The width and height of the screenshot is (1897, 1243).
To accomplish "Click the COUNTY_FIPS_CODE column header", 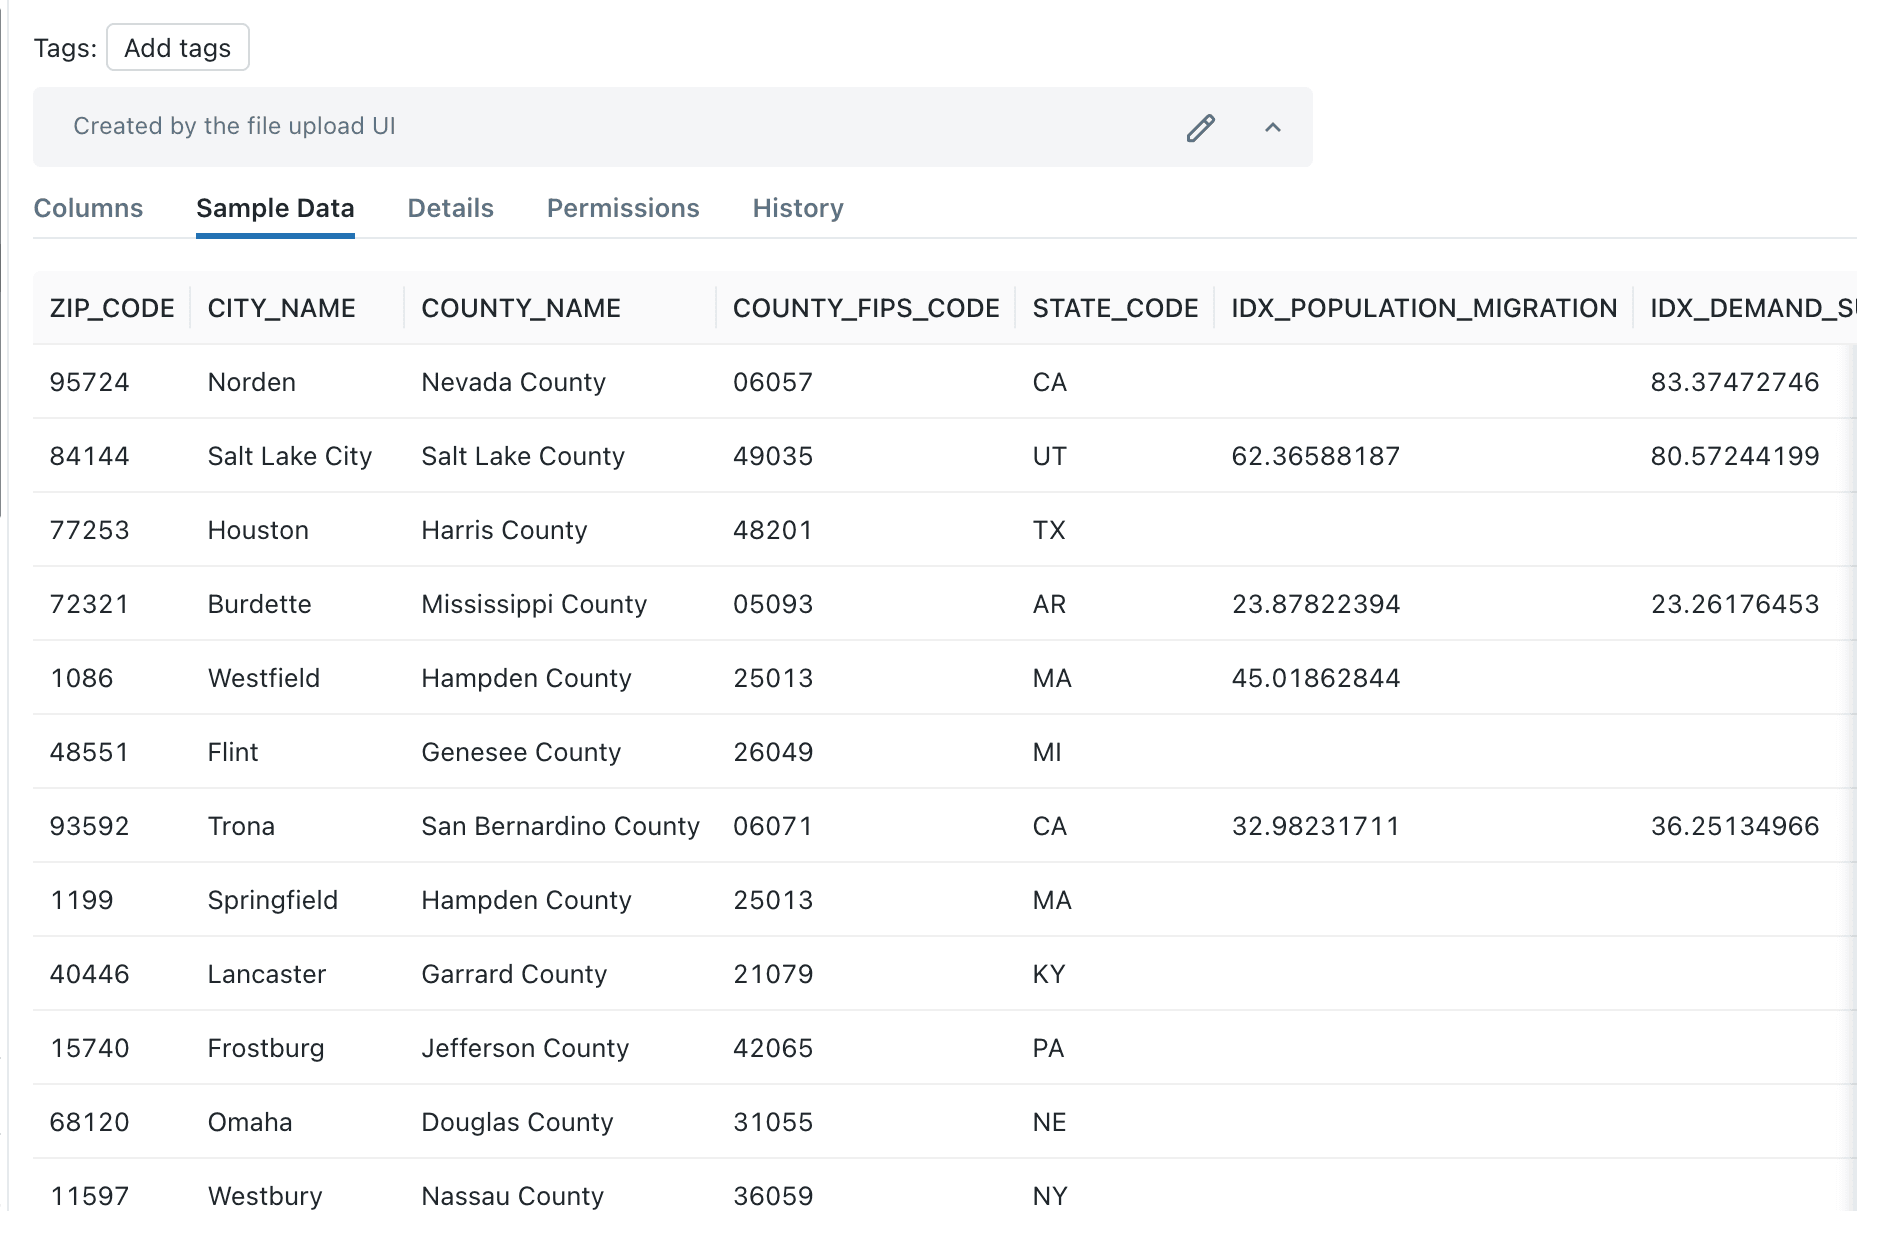I will 866,308.
